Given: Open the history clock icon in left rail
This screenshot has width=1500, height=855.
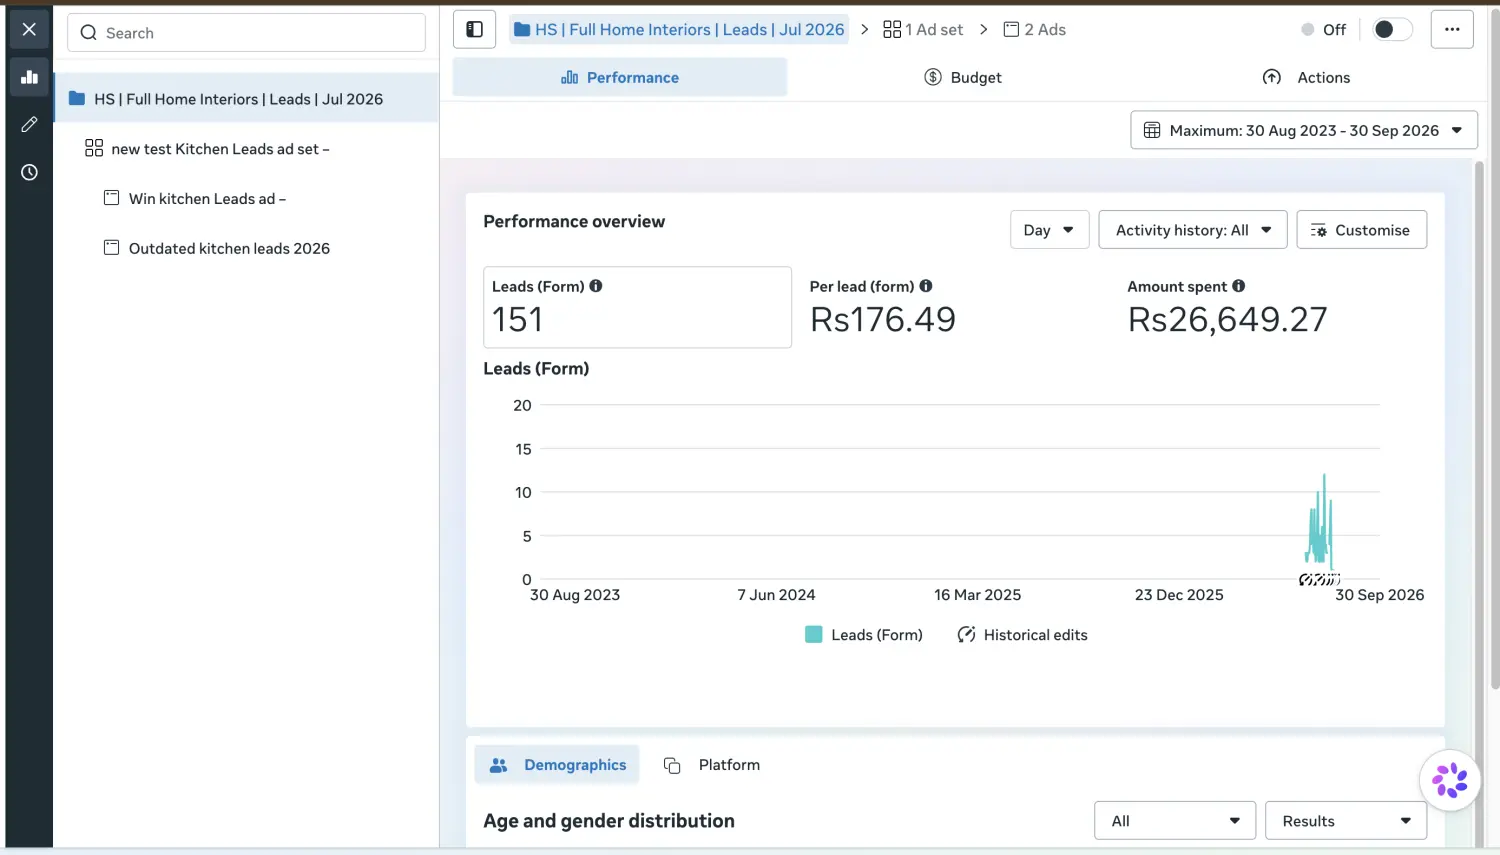Looking at the screenshot, I should coord(29,172).
